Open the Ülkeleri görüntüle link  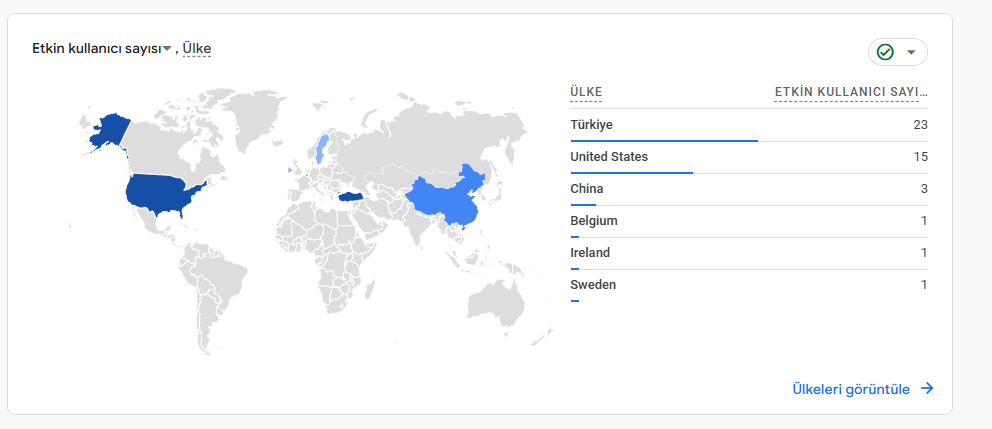(851, 389)
